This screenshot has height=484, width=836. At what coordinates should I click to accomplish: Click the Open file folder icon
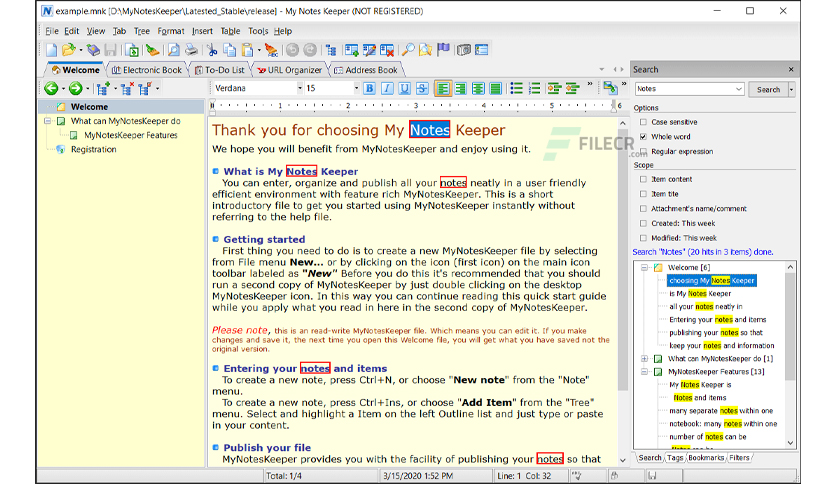pos(68,50)
